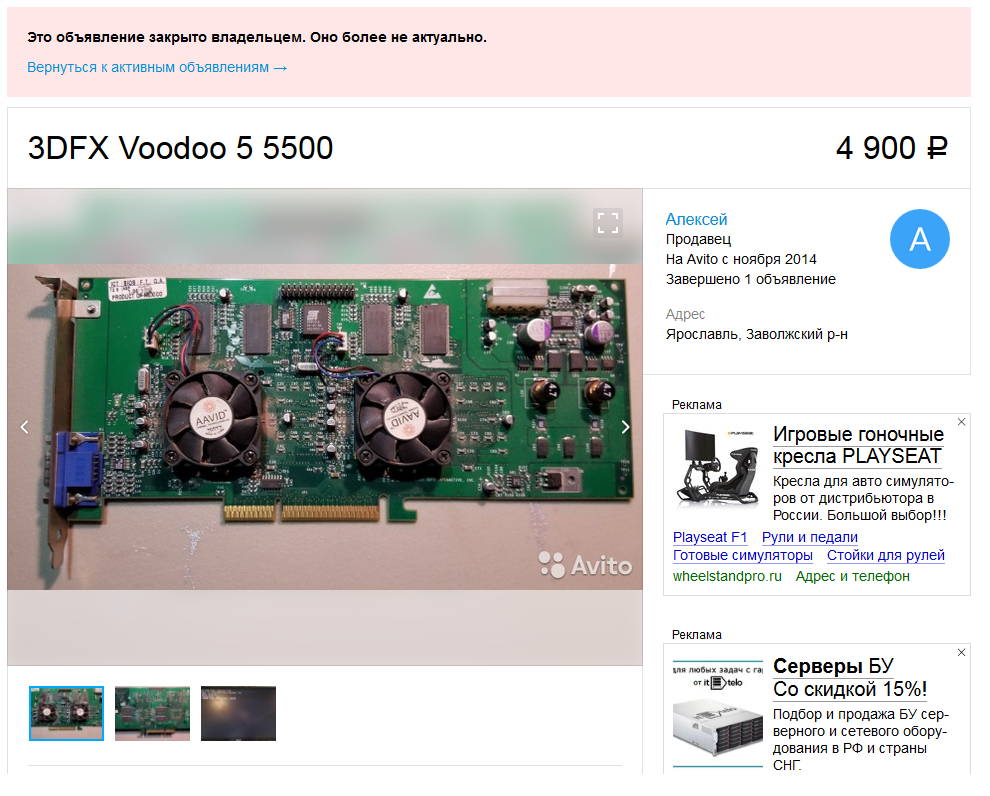Open Стойки для рулей link
990x796 pixels.
coord(886,555)
